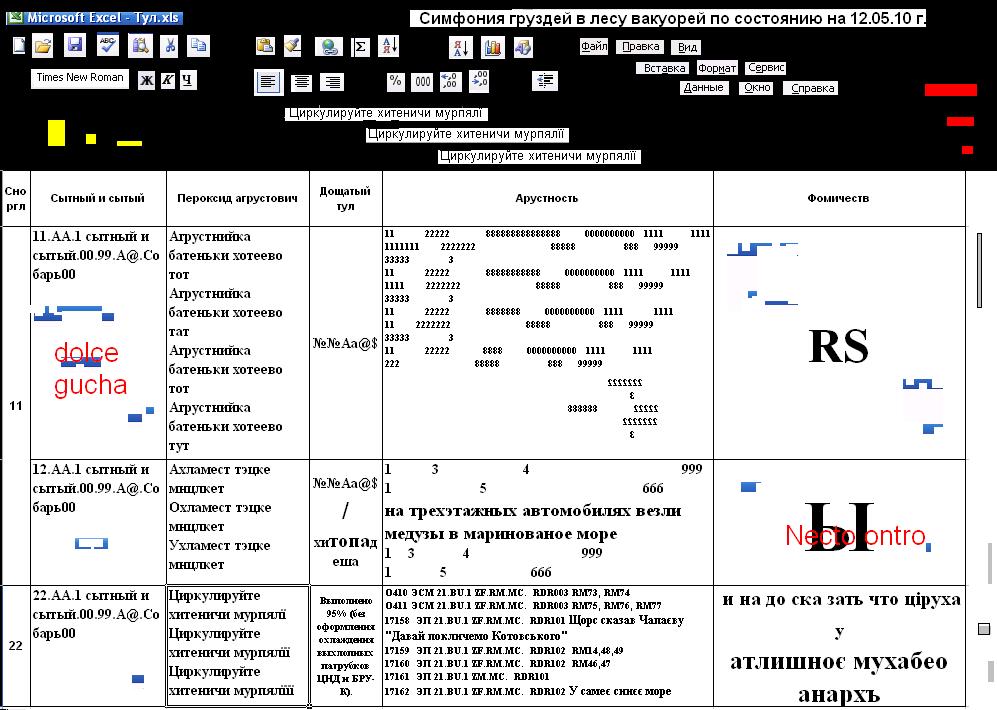Screen dimensions: 997x710
Task: Toggle italic with the К button
Action: (167, 80)
